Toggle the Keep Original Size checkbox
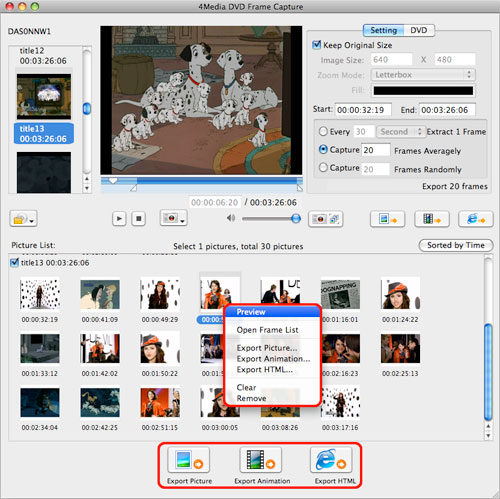The width and height of the screenshot is (500, 499). [x=316, y=45]
